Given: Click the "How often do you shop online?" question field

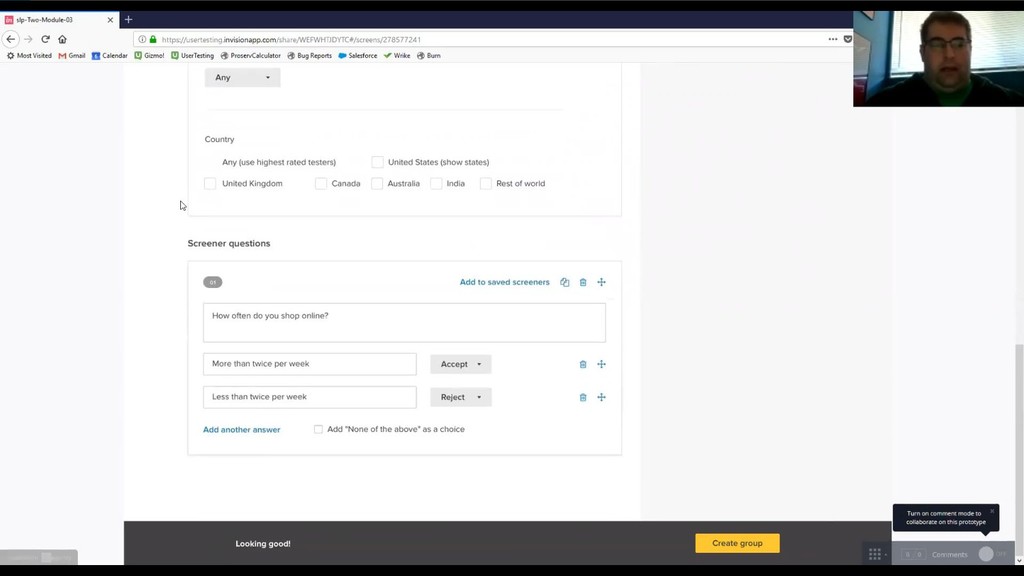Looking at the screenshot, I should [x=404, y=323].
